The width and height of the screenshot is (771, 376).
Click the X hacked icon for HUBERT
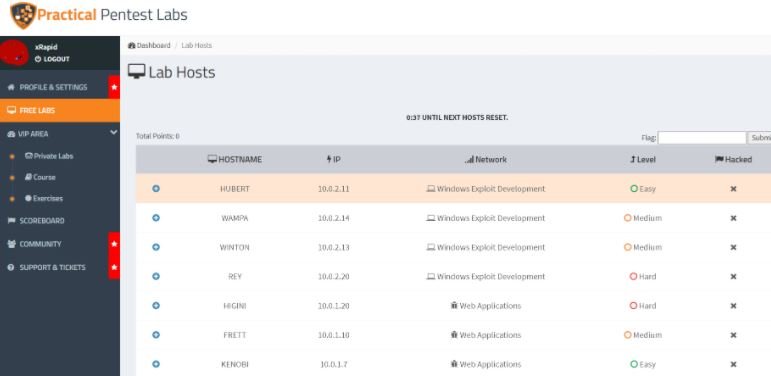click(733, 189)
